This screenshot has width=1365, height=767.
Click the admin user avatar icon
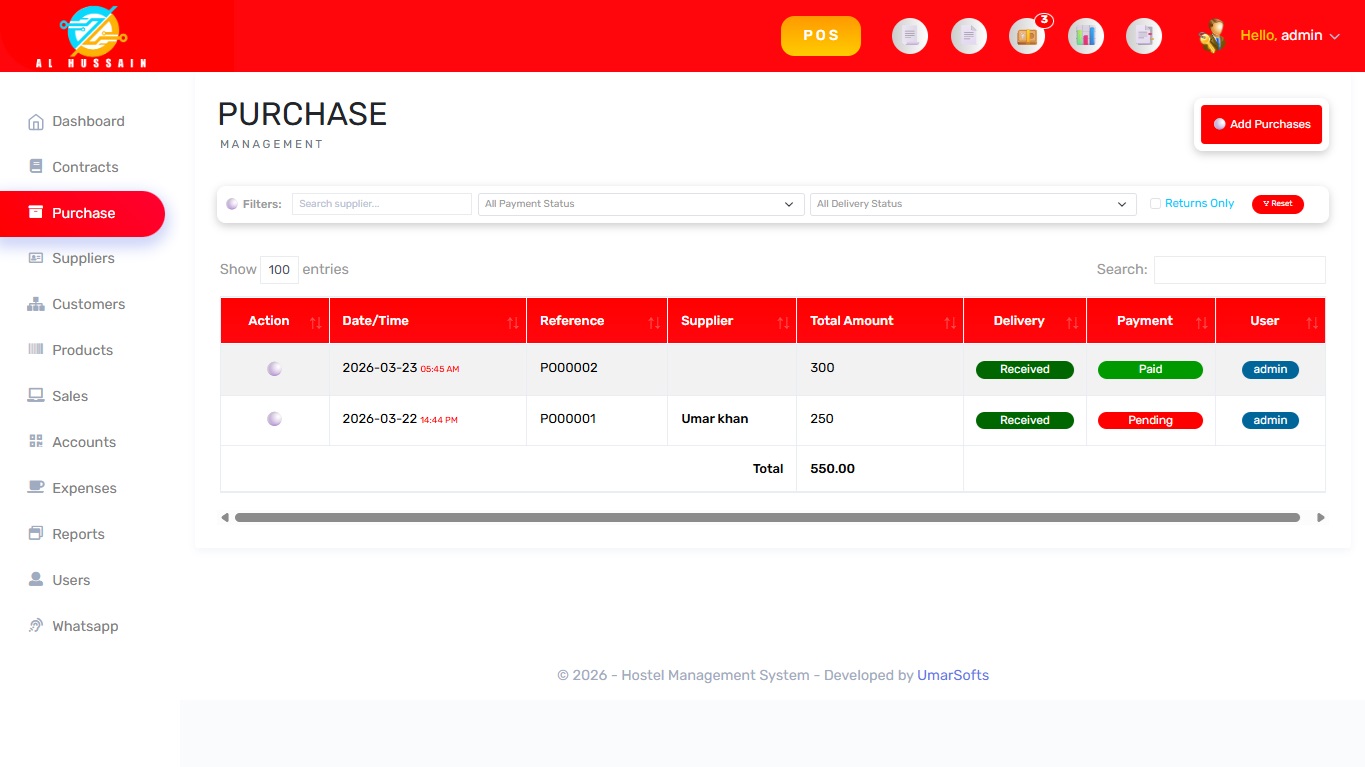click(x=1212, y=36)
